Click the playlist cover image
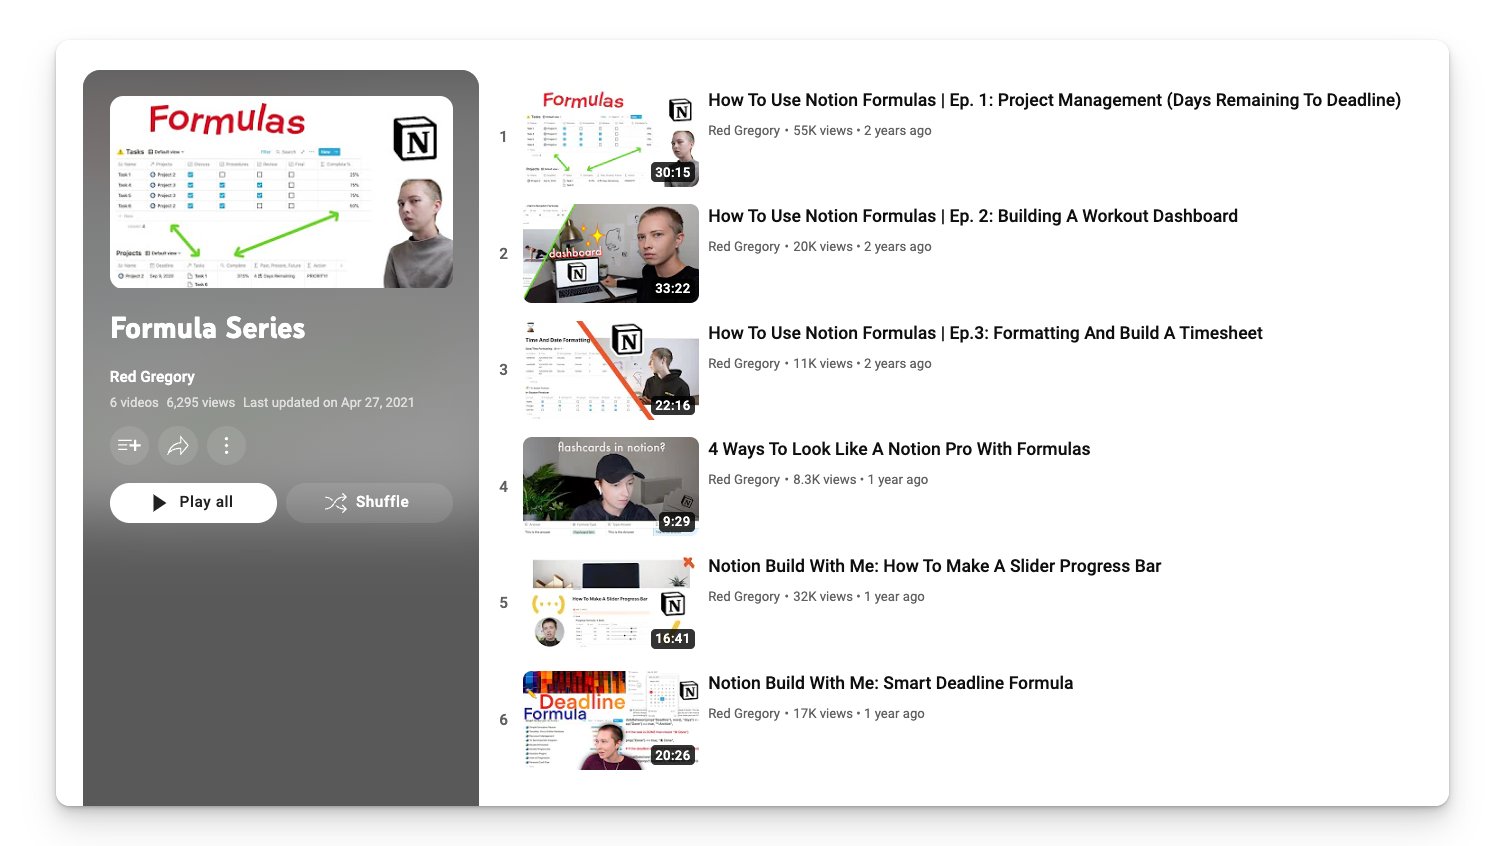Image resolution: width=1504 pixels, height=846 pixels. pyautogui.click(x=281, y=192)
